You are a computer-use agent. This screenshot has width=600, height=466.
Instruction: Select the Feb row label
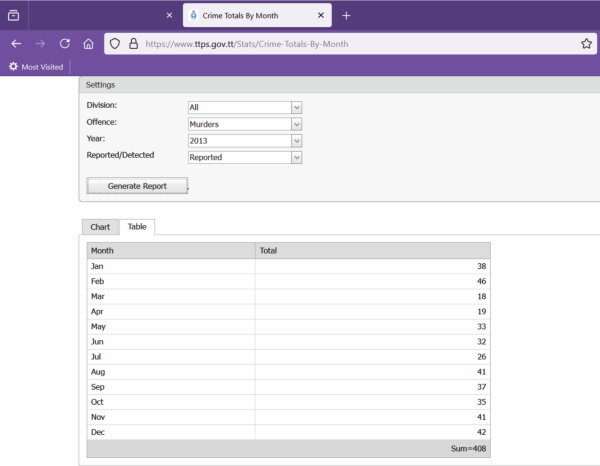[98, 281]
